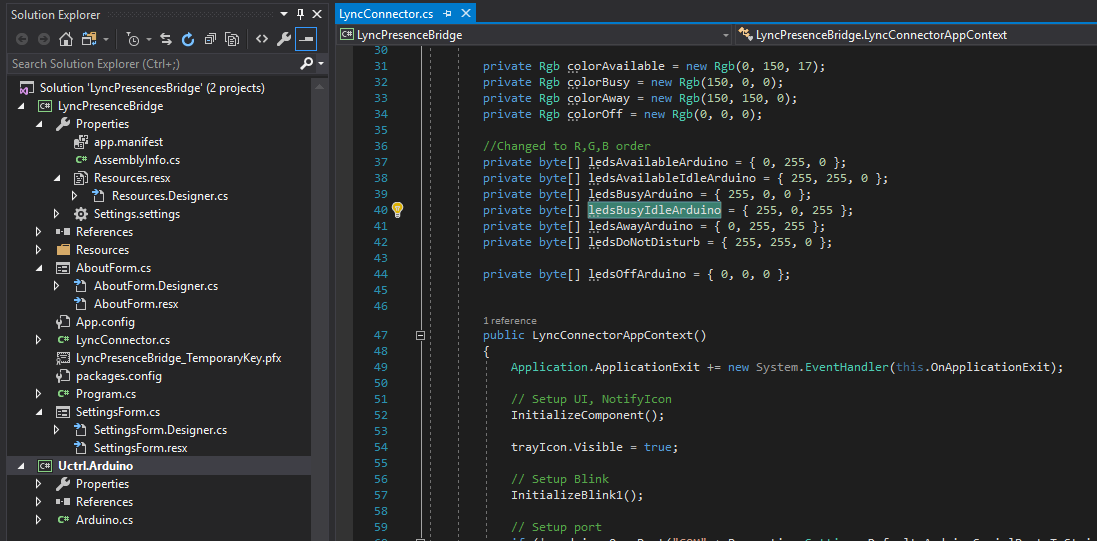Select SettingsForm.resx file
Image resolution: width=1097 pixels, height=541 pixels.
coord(141,448)
